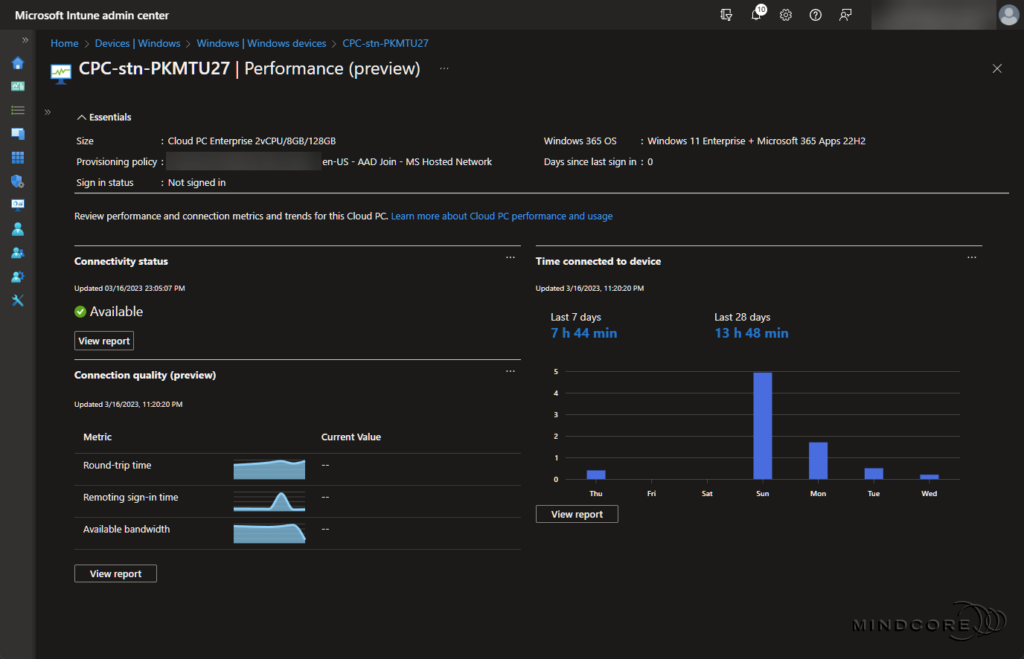Open the Apps grid icon
The width and height of the screenshot is (1024, 659).
[17, 157]
